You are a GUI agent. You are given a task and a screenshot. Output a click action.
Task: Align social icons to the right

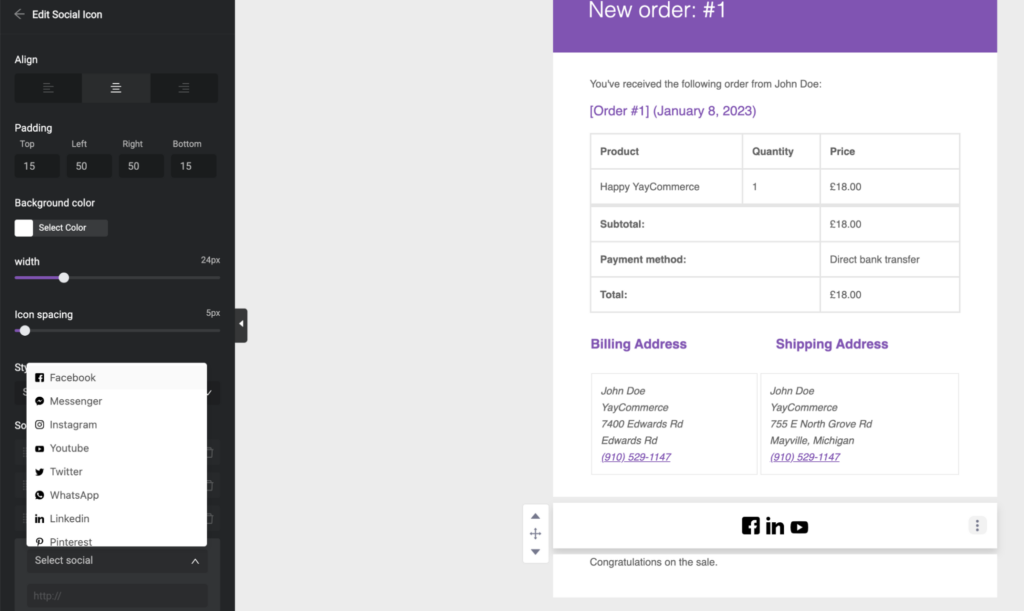[184, 88]
